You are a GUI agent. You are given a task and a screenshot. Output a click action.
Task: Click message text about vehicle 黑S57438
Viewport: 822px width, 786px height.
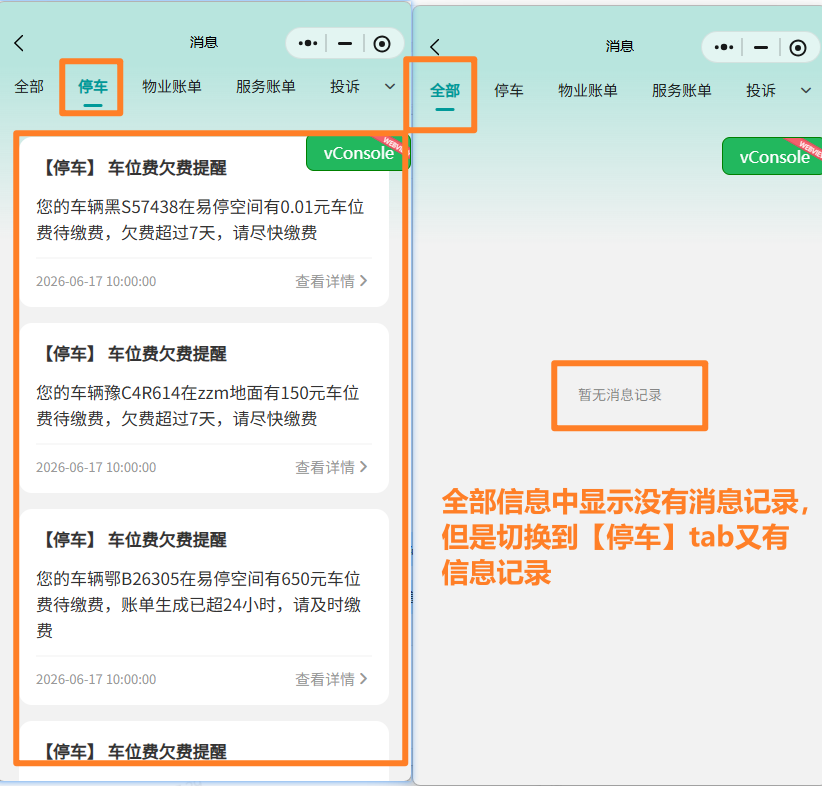coord(200,220)
